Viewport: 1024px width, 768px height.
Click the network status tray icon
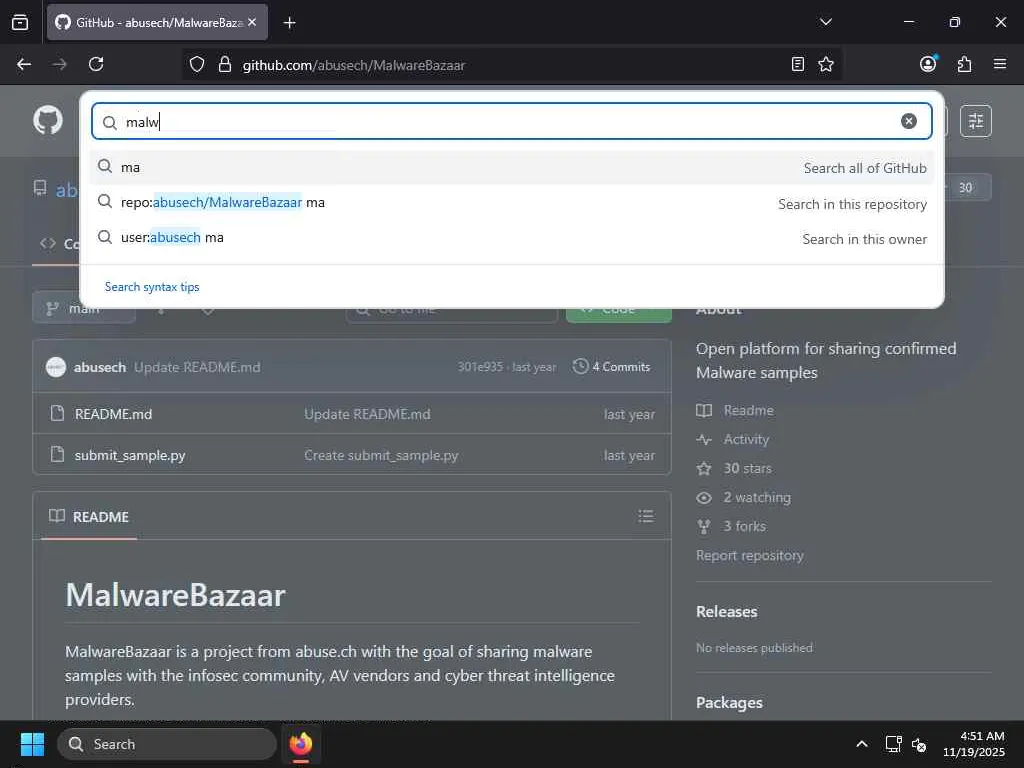[893, 744]
